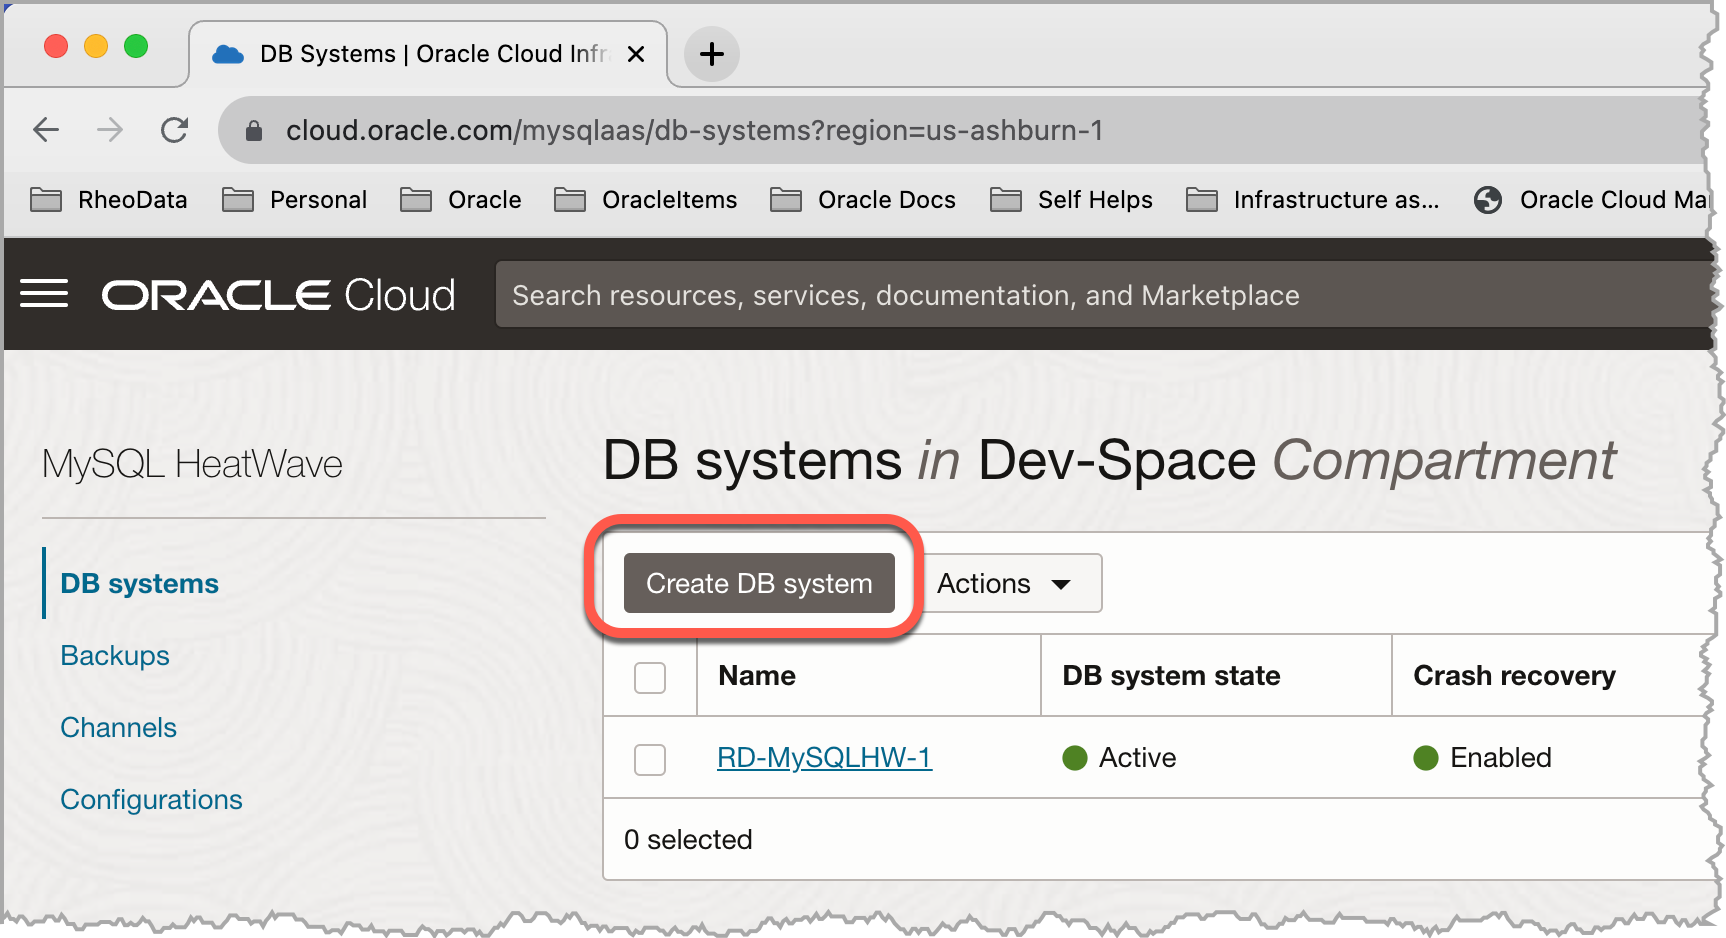The image size is (1726, 938).
Task: Click the 0 selected text
Action: point(688,840)
